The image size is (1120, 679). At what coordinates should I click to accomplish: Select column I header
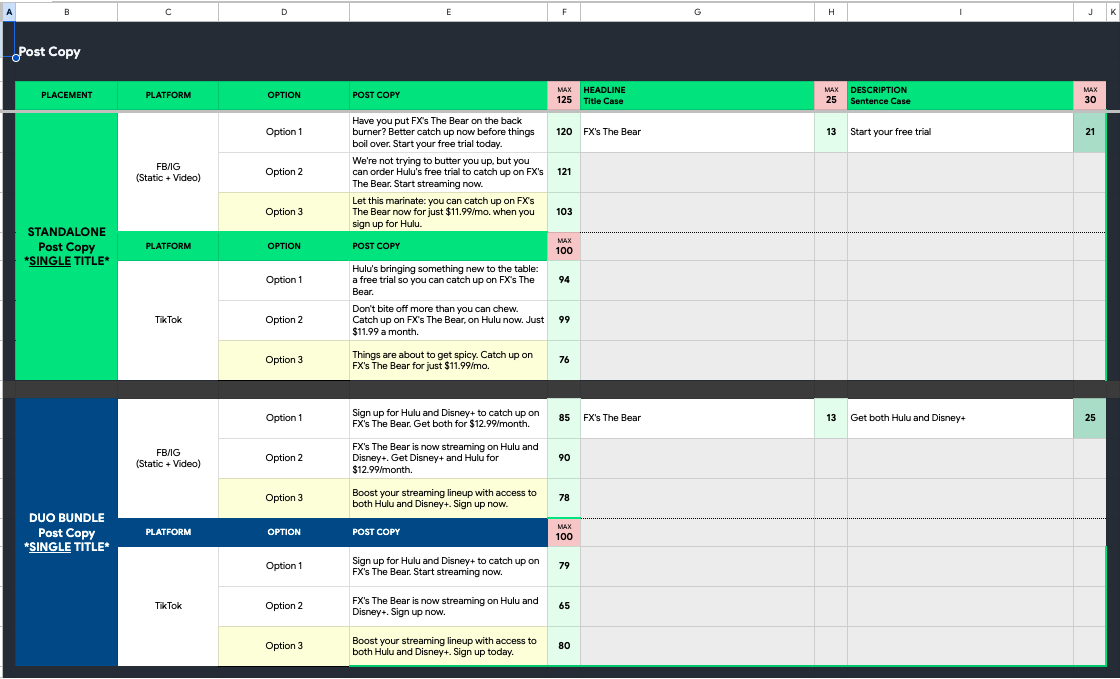[x=960, y=11]
